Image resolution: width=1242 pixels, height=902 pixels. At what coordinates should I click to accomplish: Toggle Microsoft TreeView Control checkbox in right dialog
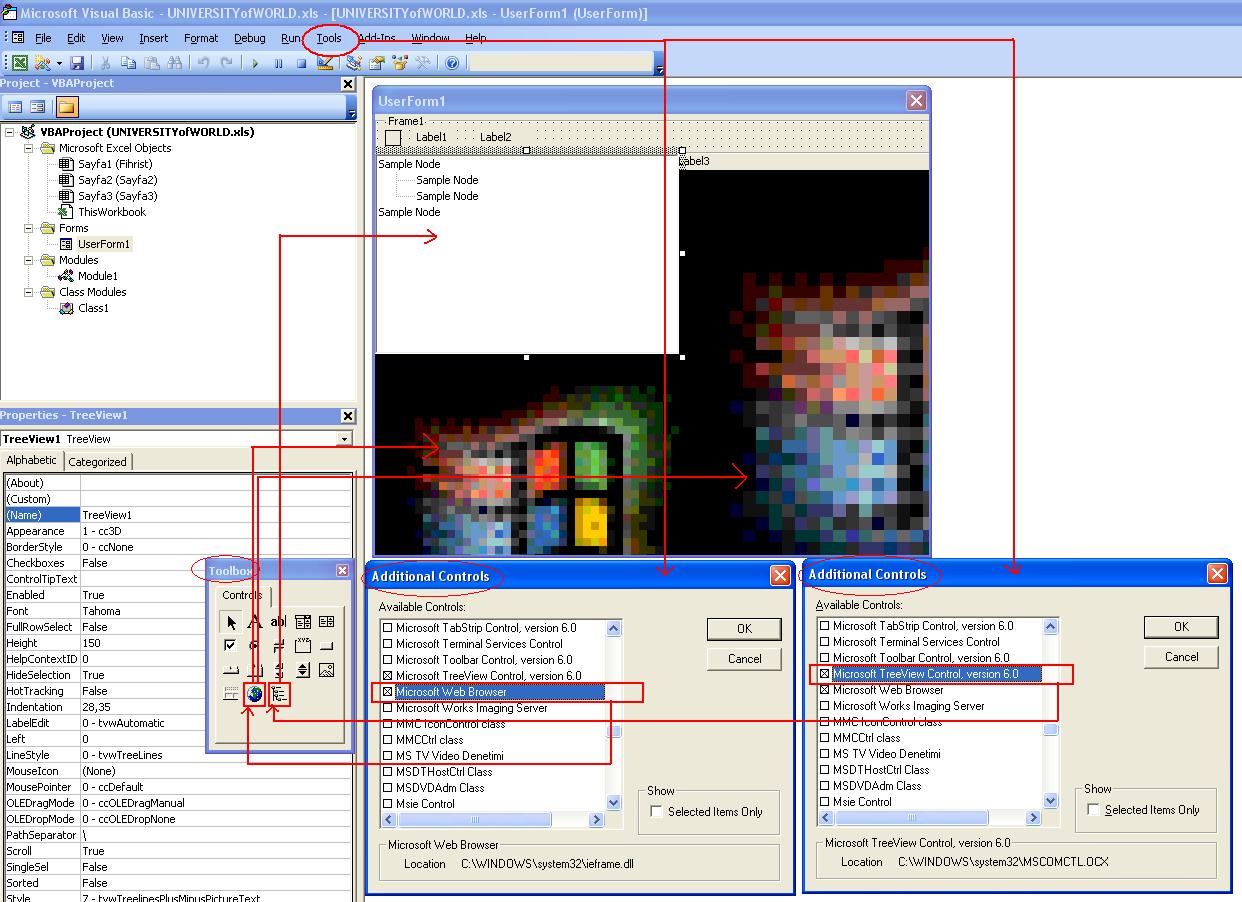point(825,674)
